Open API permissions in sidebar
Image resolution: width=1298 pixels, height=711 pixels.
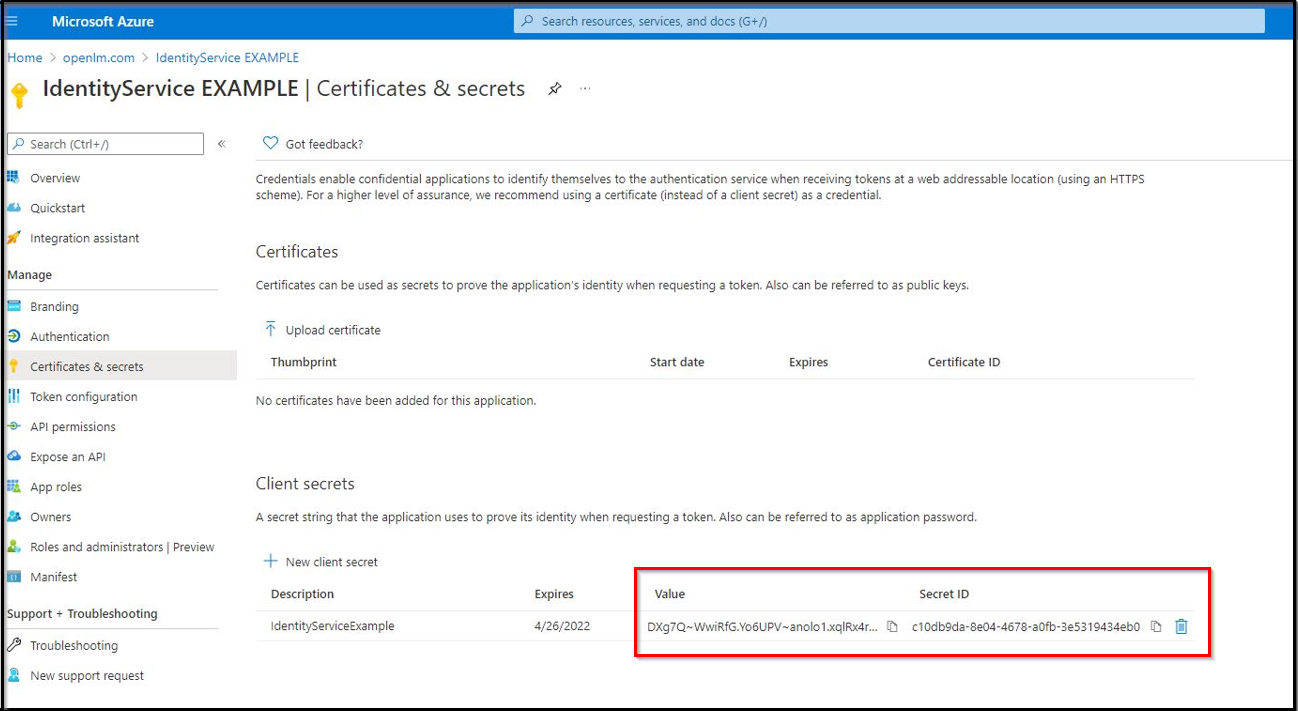click(72, 427)
